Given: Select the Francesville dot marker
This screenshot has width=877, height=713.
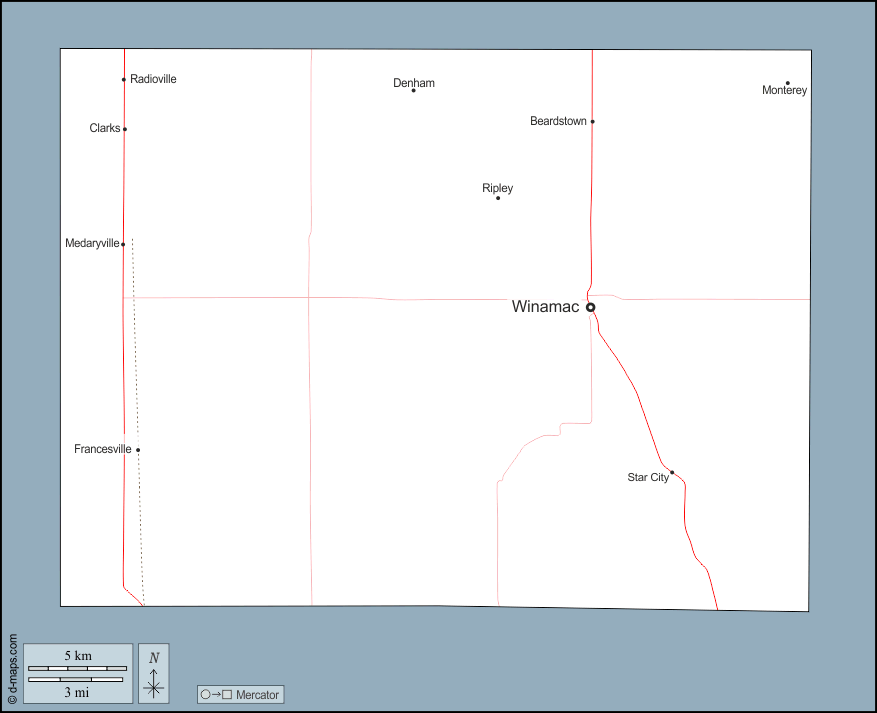Looking at the screenshot, I should (138, 450).
